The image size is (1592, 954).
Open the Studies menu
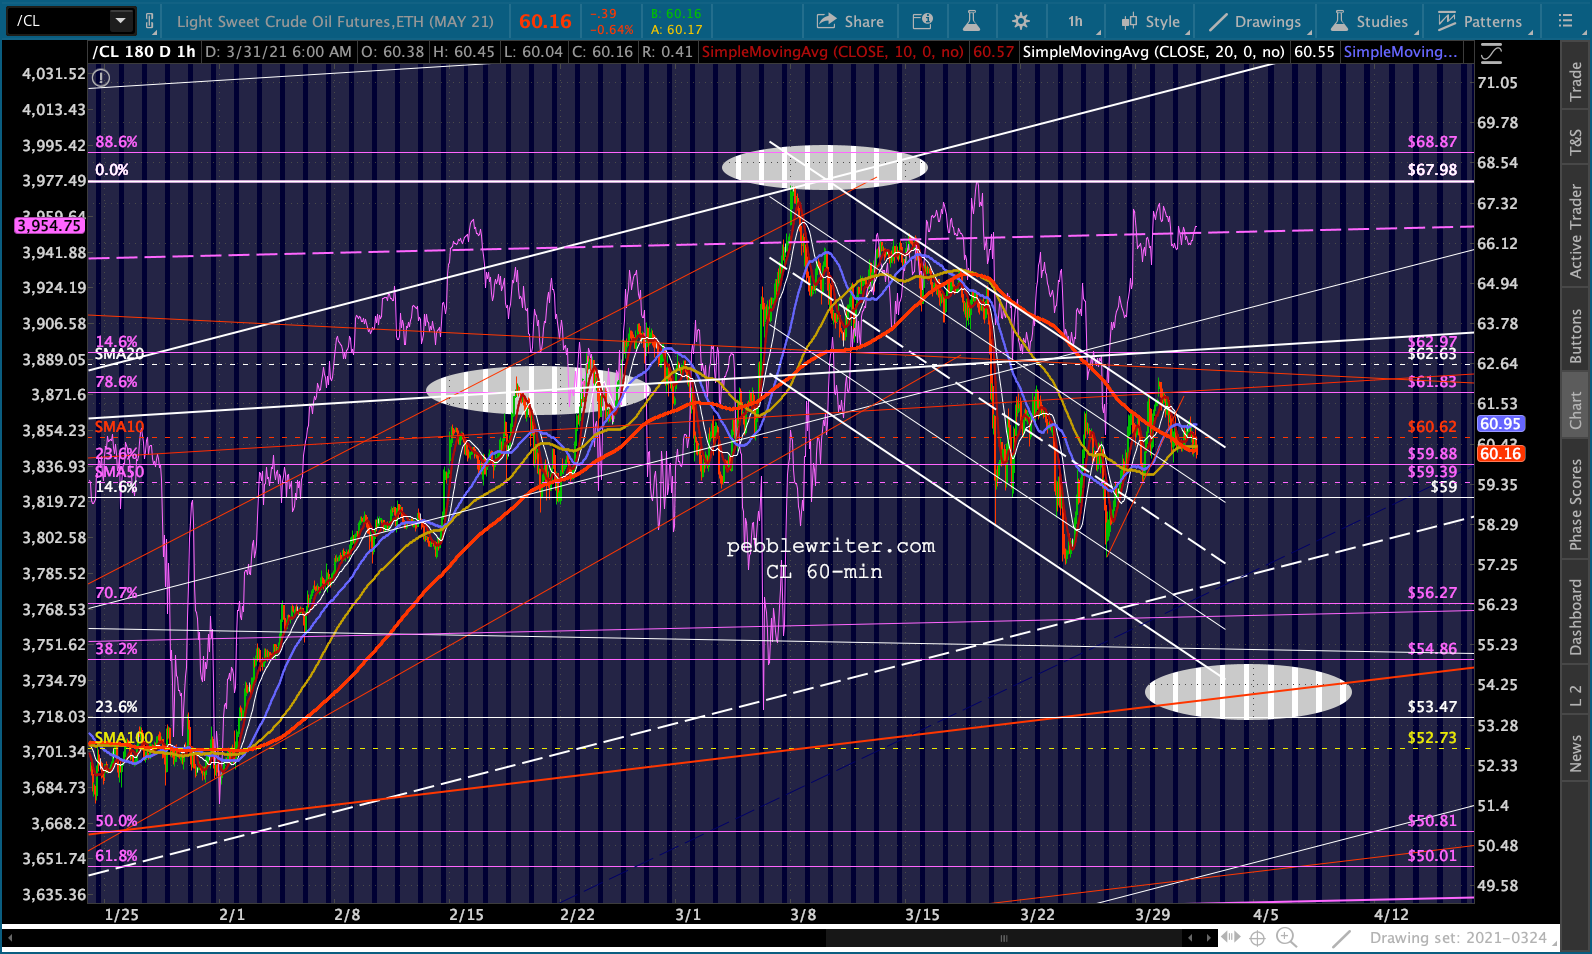pyautogui.click(x=1370, y=21)
